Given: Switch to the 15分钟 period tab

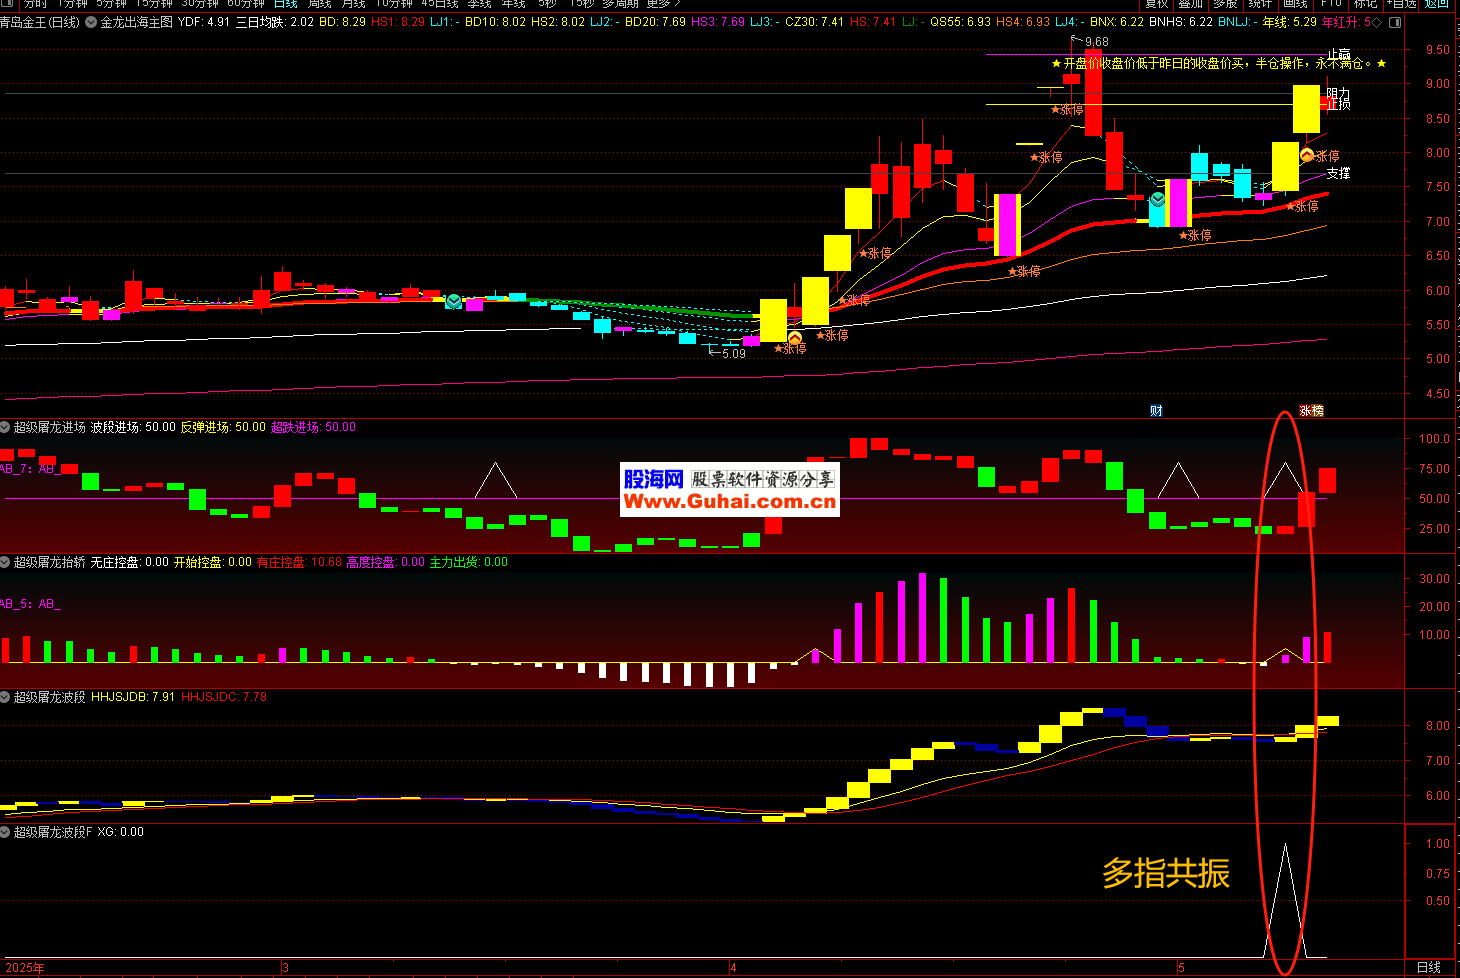Looking at the screenshot, I should tap(155, 4).
